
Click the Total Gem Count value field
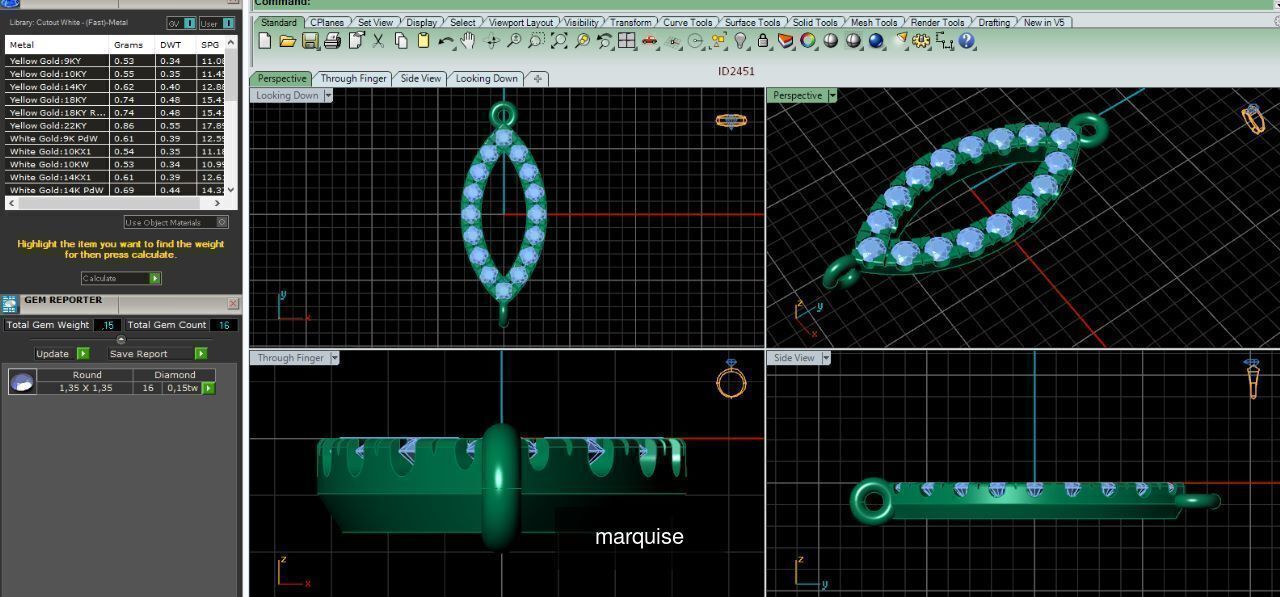(x=224, y=324)
